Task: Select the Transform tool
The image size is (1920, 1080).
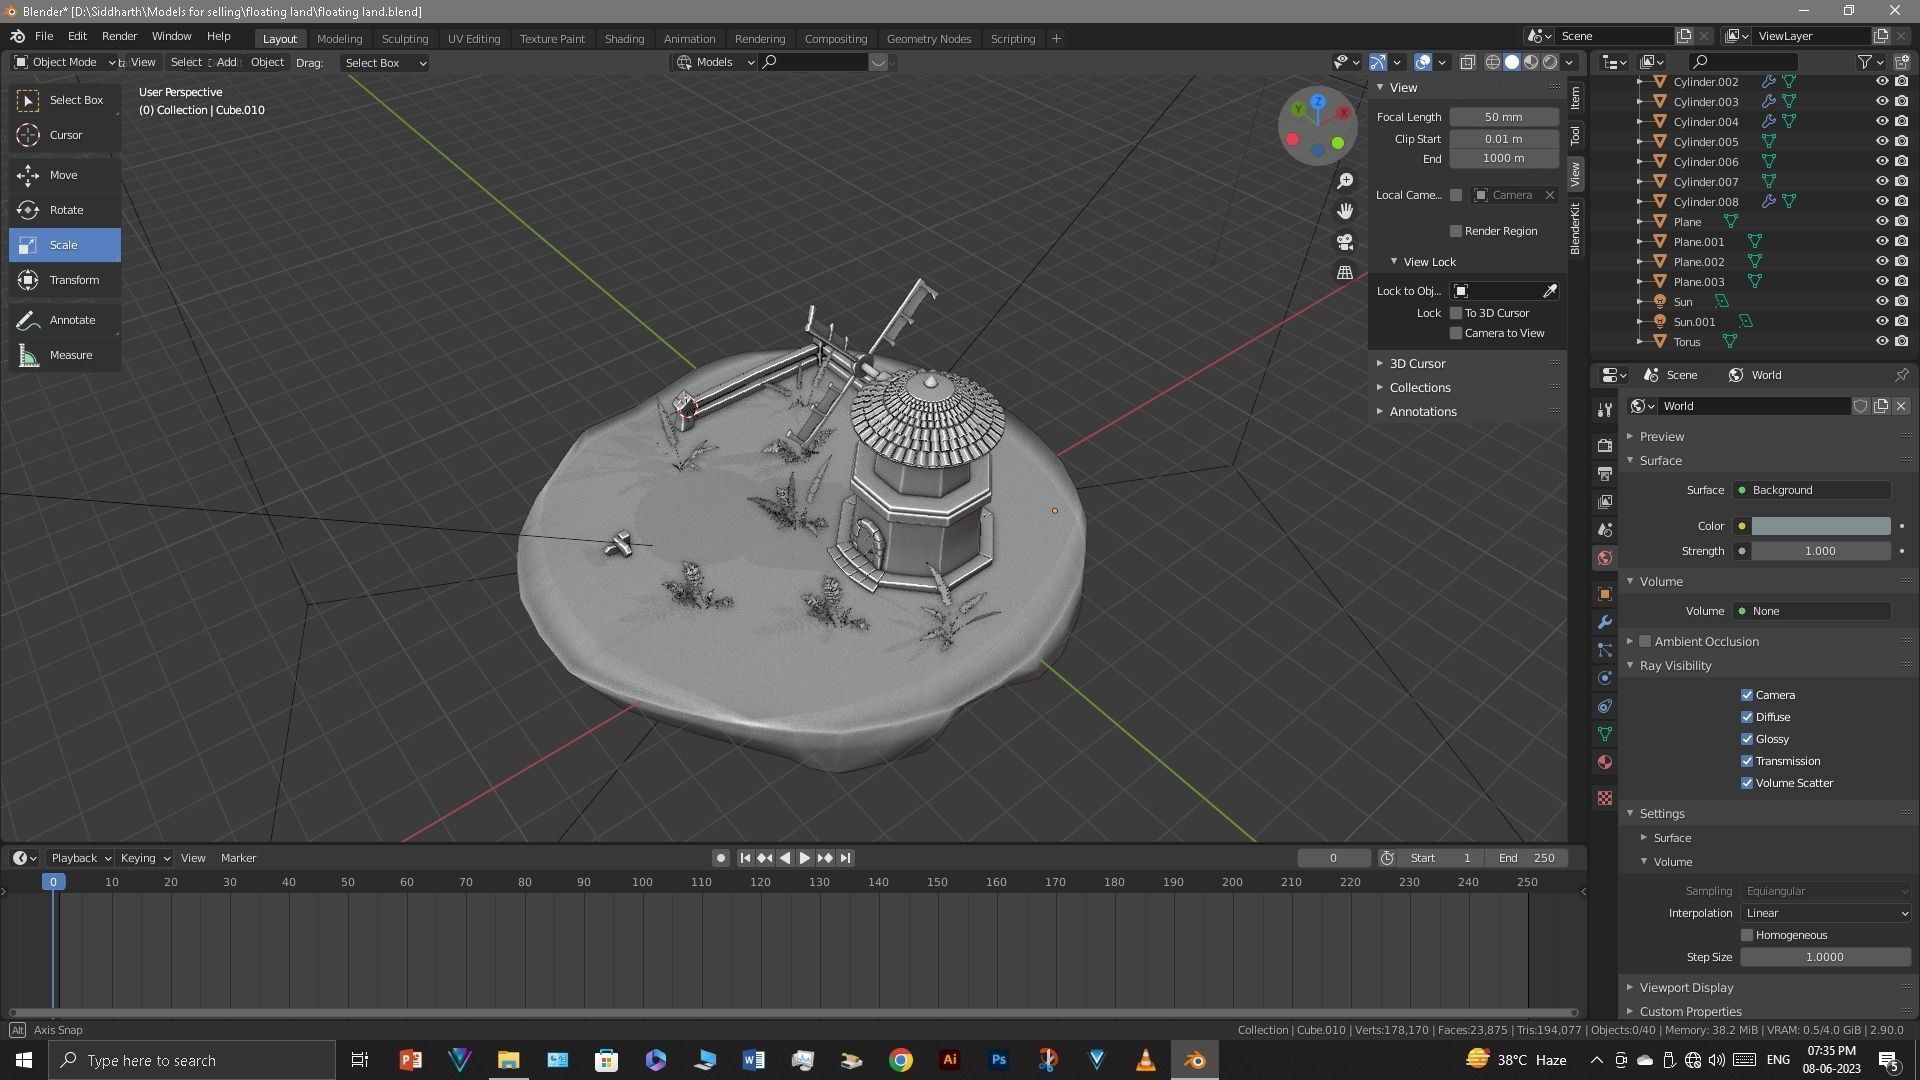Action: click(65, 280)
